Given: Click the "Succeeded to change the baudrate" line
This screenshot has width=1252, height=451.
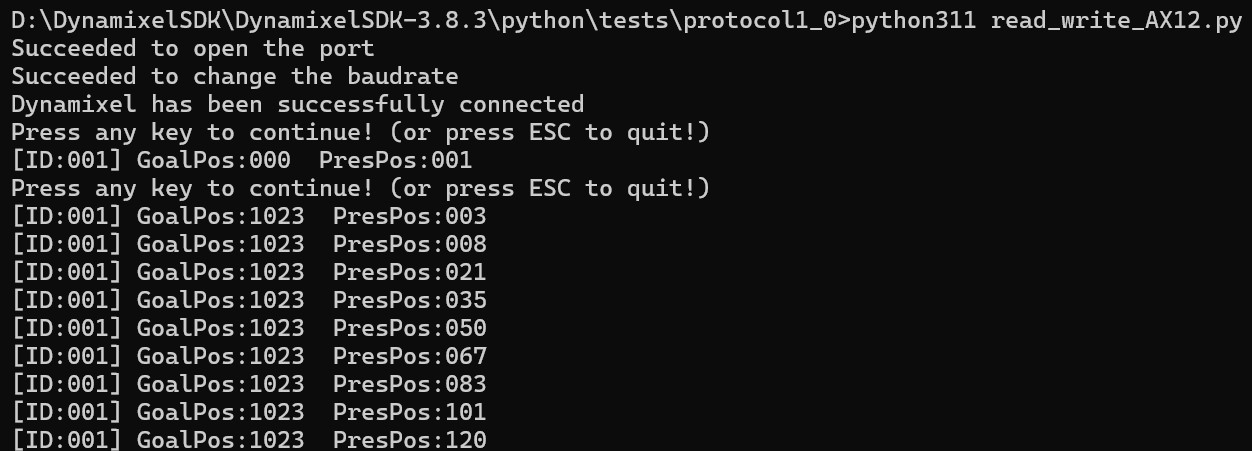Looking at the screenshot, I should (x=235, y=76).
